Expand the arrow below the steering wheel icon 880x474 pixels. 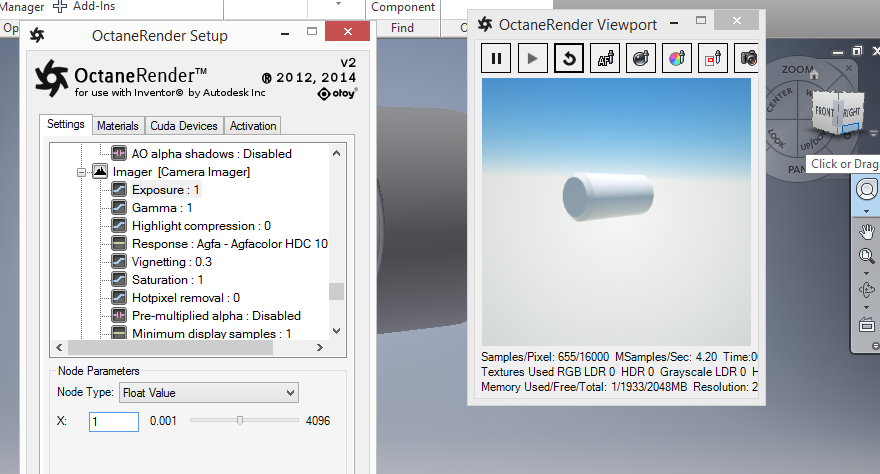(867, 211)
